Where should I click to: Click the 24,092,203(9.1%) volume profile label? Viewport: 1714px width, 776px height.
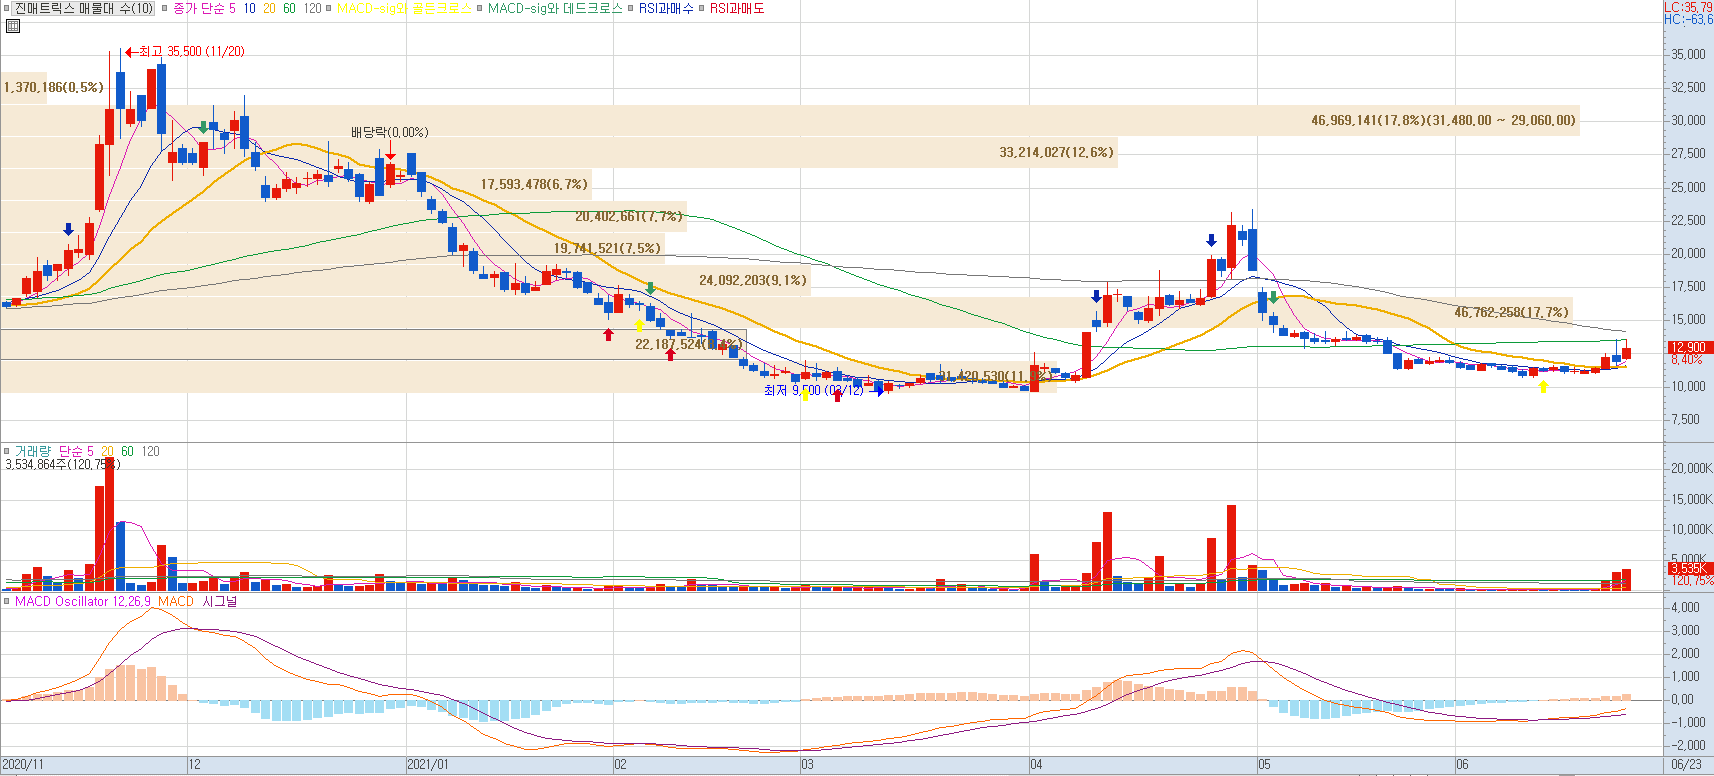[x=752, y=280]
